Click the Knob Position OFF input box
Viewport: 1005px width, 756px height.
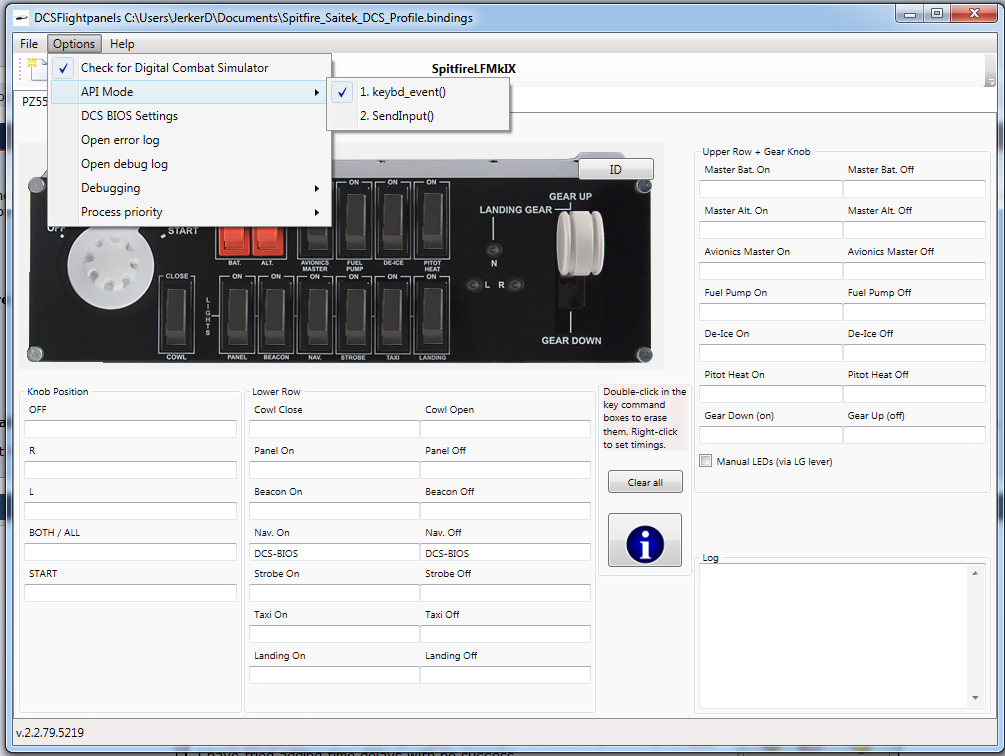click(131, 429)
